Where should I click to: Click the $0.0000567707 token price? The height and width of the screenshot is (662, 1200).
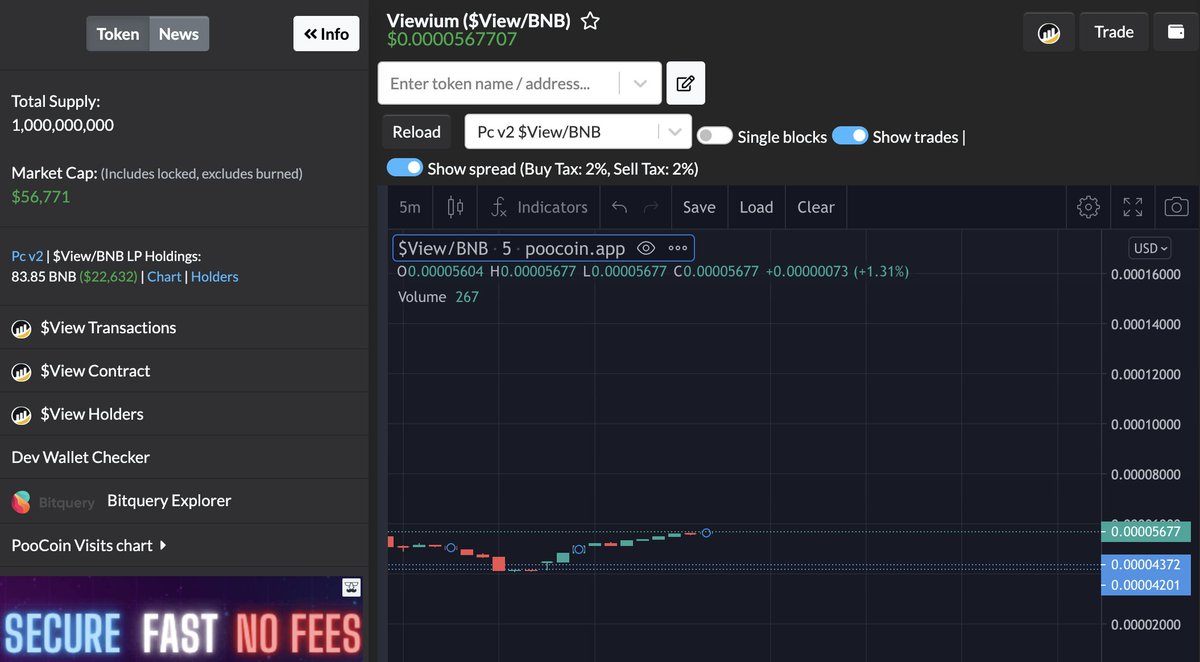pyautogui.click(x=452, y=40)
